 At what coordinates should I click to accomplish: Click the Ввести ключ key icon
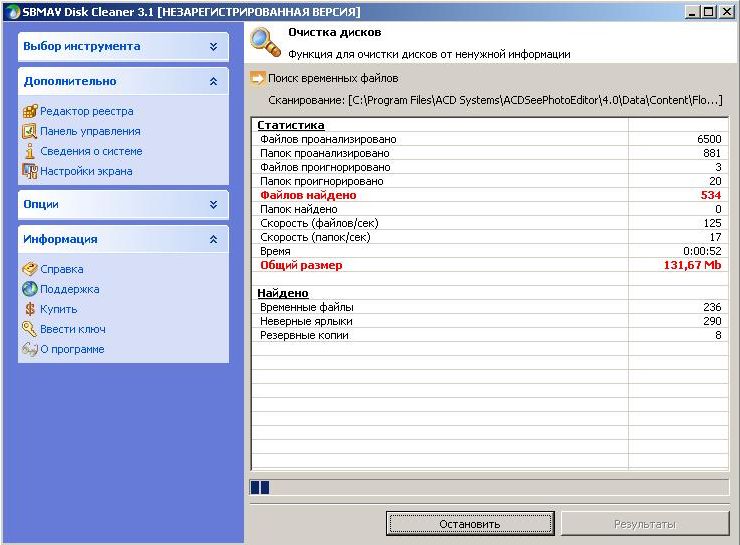(x=29, y=329)
